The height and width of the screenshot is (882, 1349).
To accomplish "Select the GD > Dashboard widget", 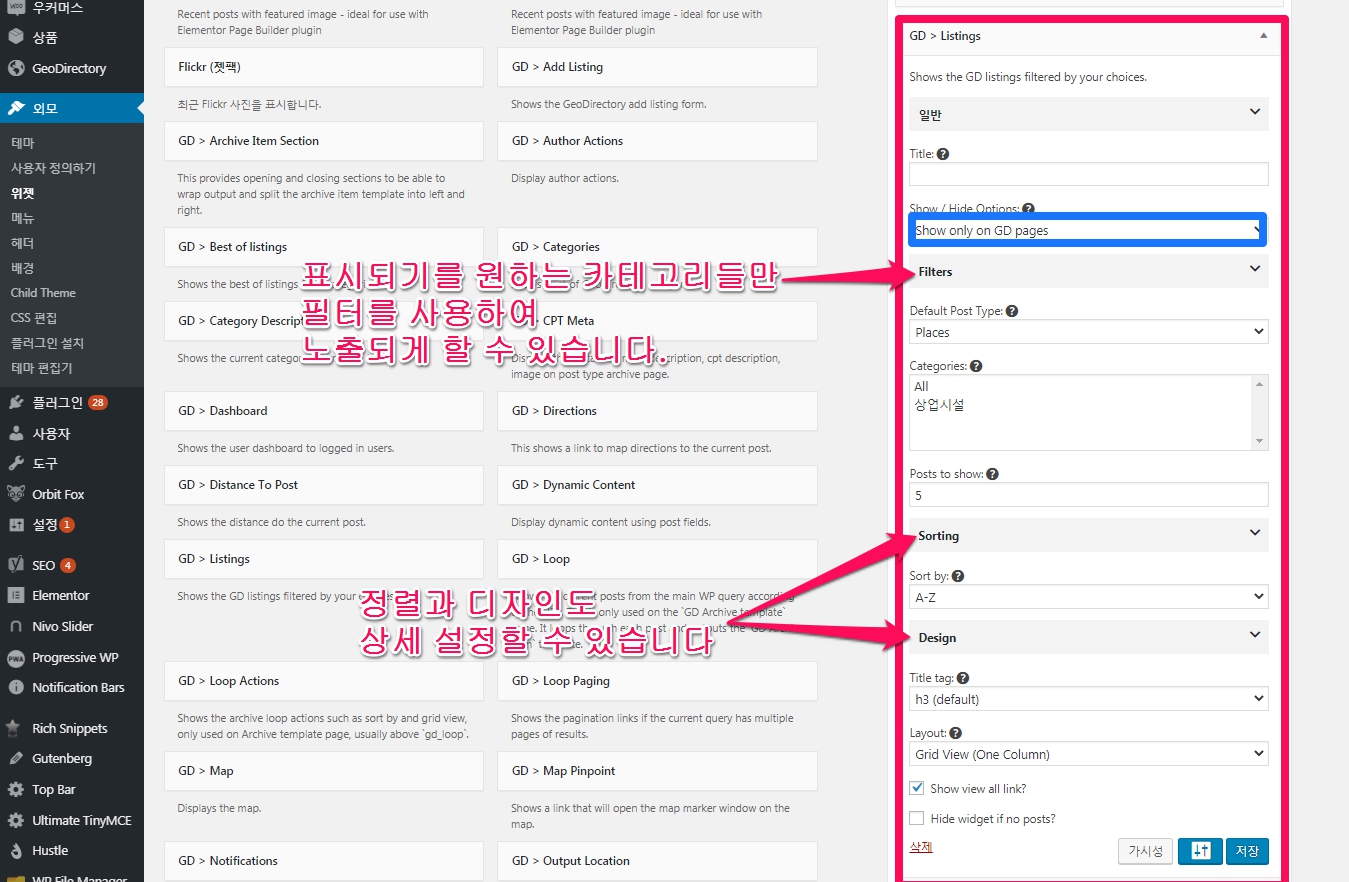I will pyautogui.click(x=324, y=411).
